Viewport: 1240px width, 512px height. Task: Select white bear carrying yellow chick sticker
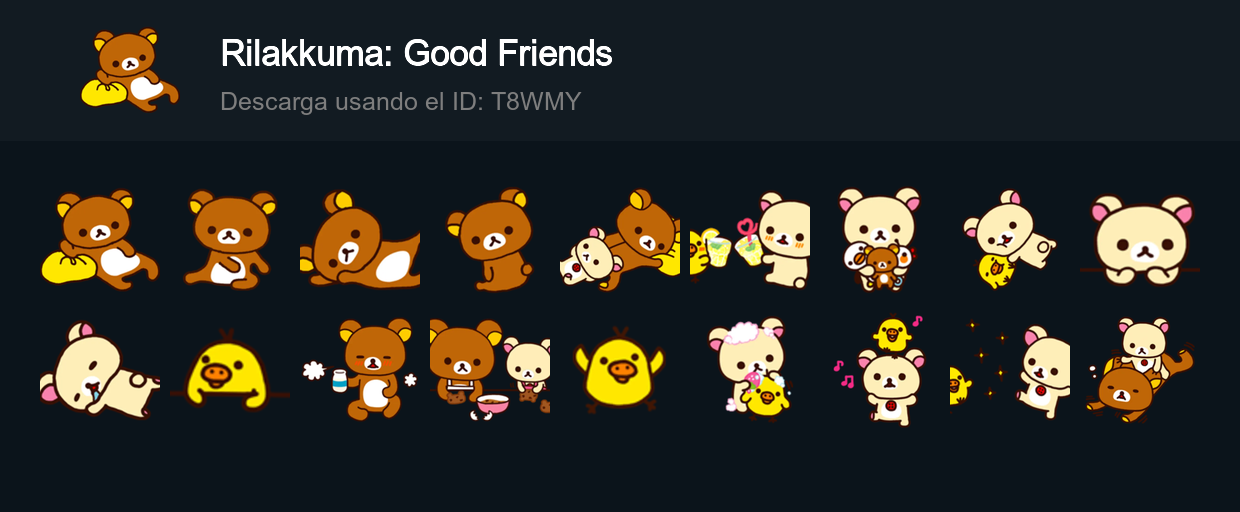tap(1010, 240)
